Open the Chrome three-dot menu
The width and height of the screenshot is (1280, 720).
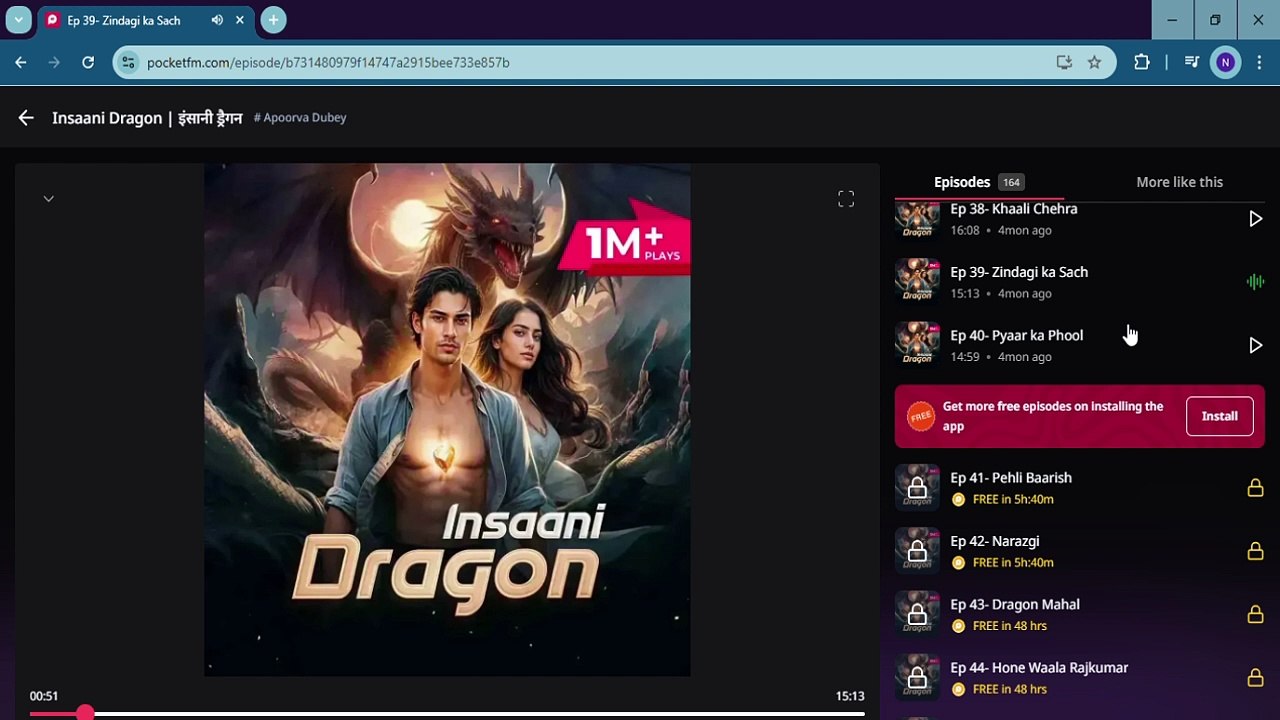click(x=1257, y=62)
